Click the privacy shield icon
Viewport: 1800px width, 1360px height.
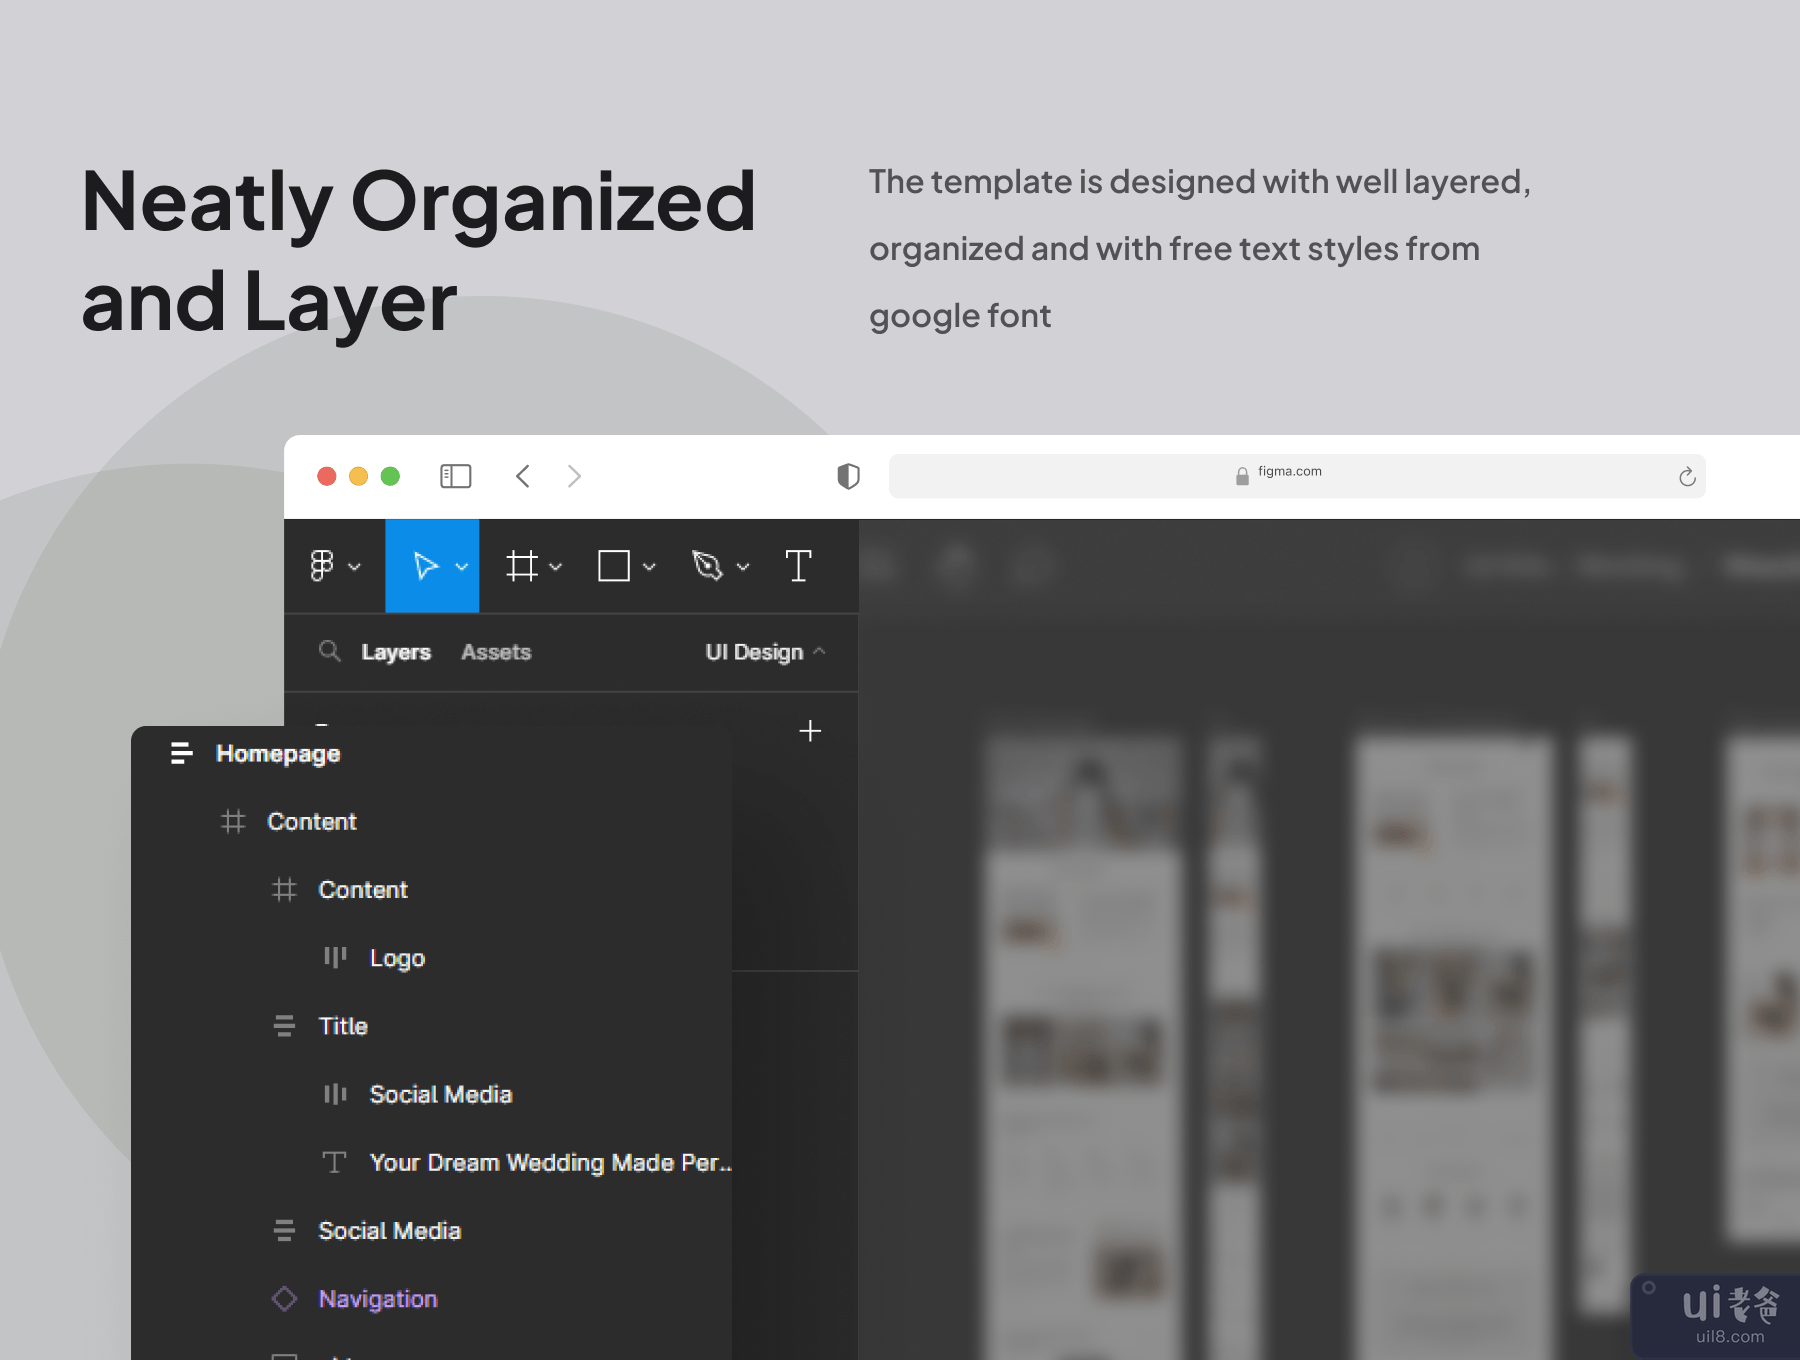[x=848, y=476]
